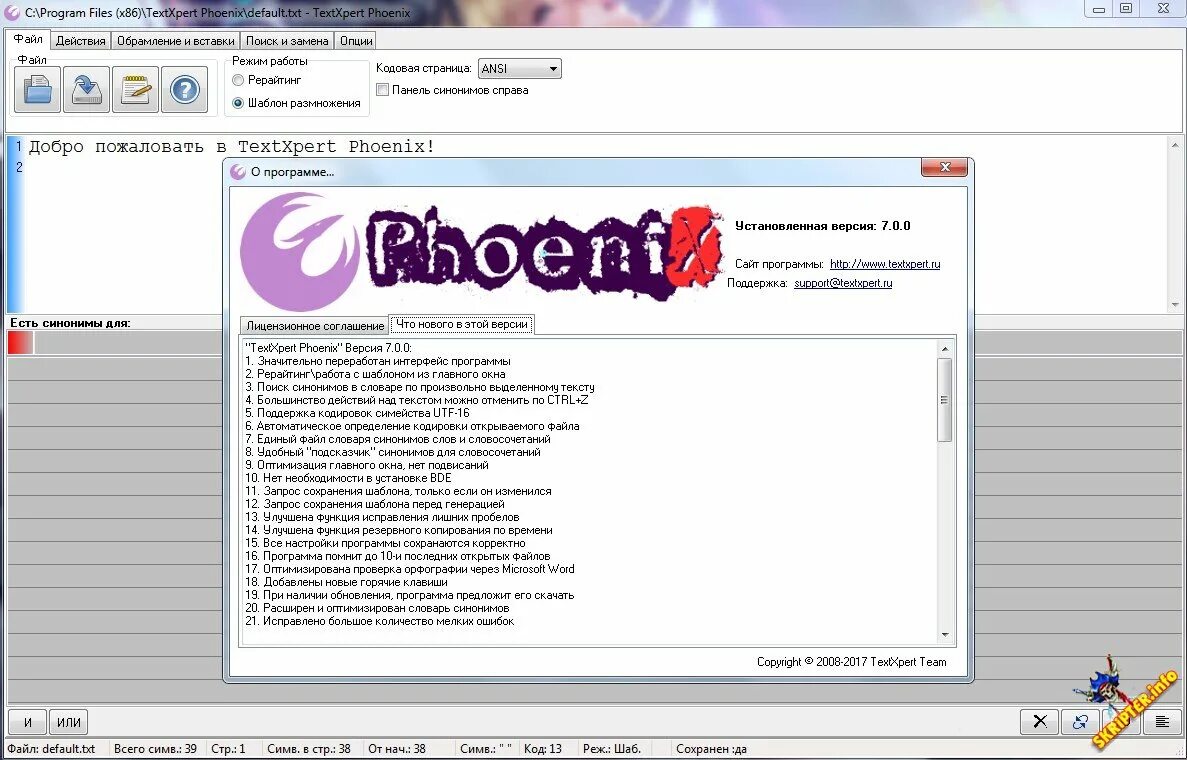Click line 2 Рерайтинг\работа с шаблоном

tap(375, 374)
